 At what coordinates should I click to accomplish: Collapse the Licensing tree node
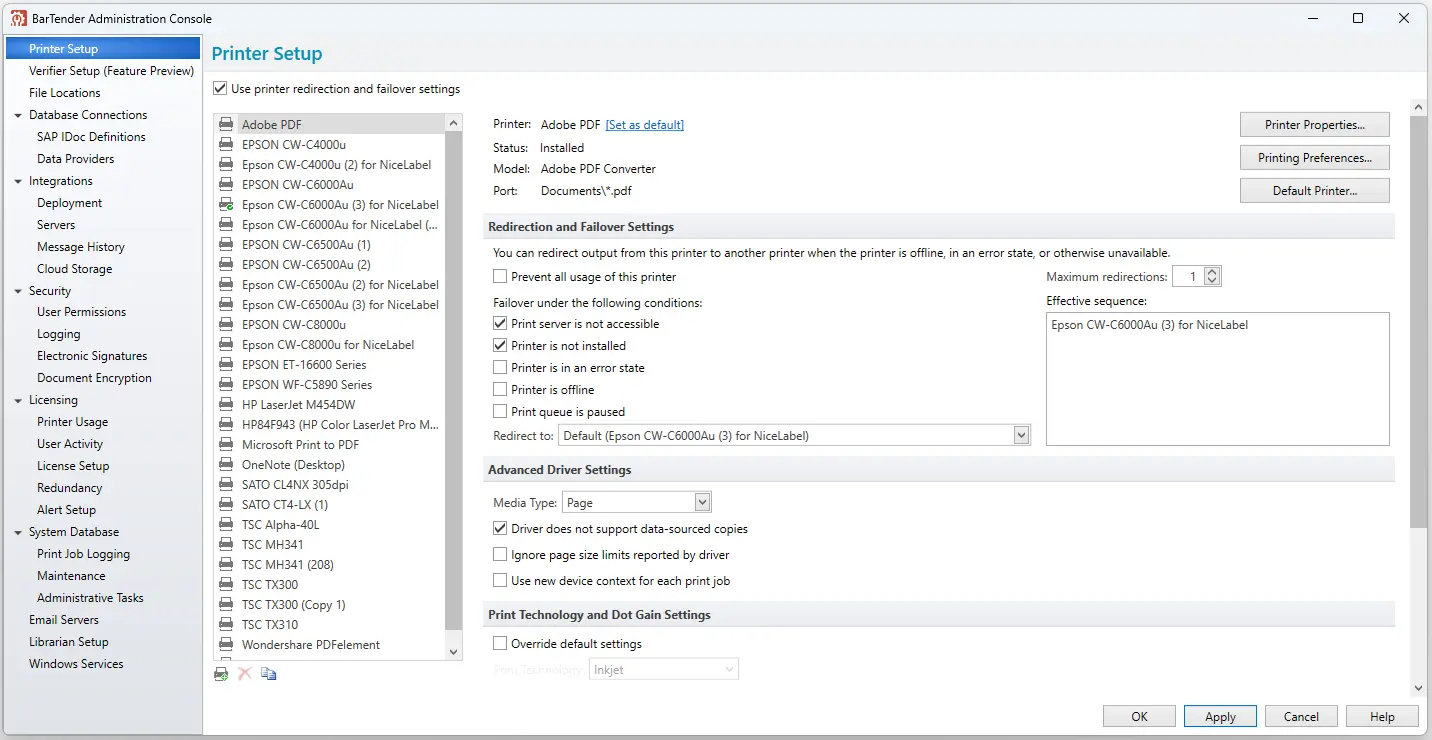click(x=18, y=400)
